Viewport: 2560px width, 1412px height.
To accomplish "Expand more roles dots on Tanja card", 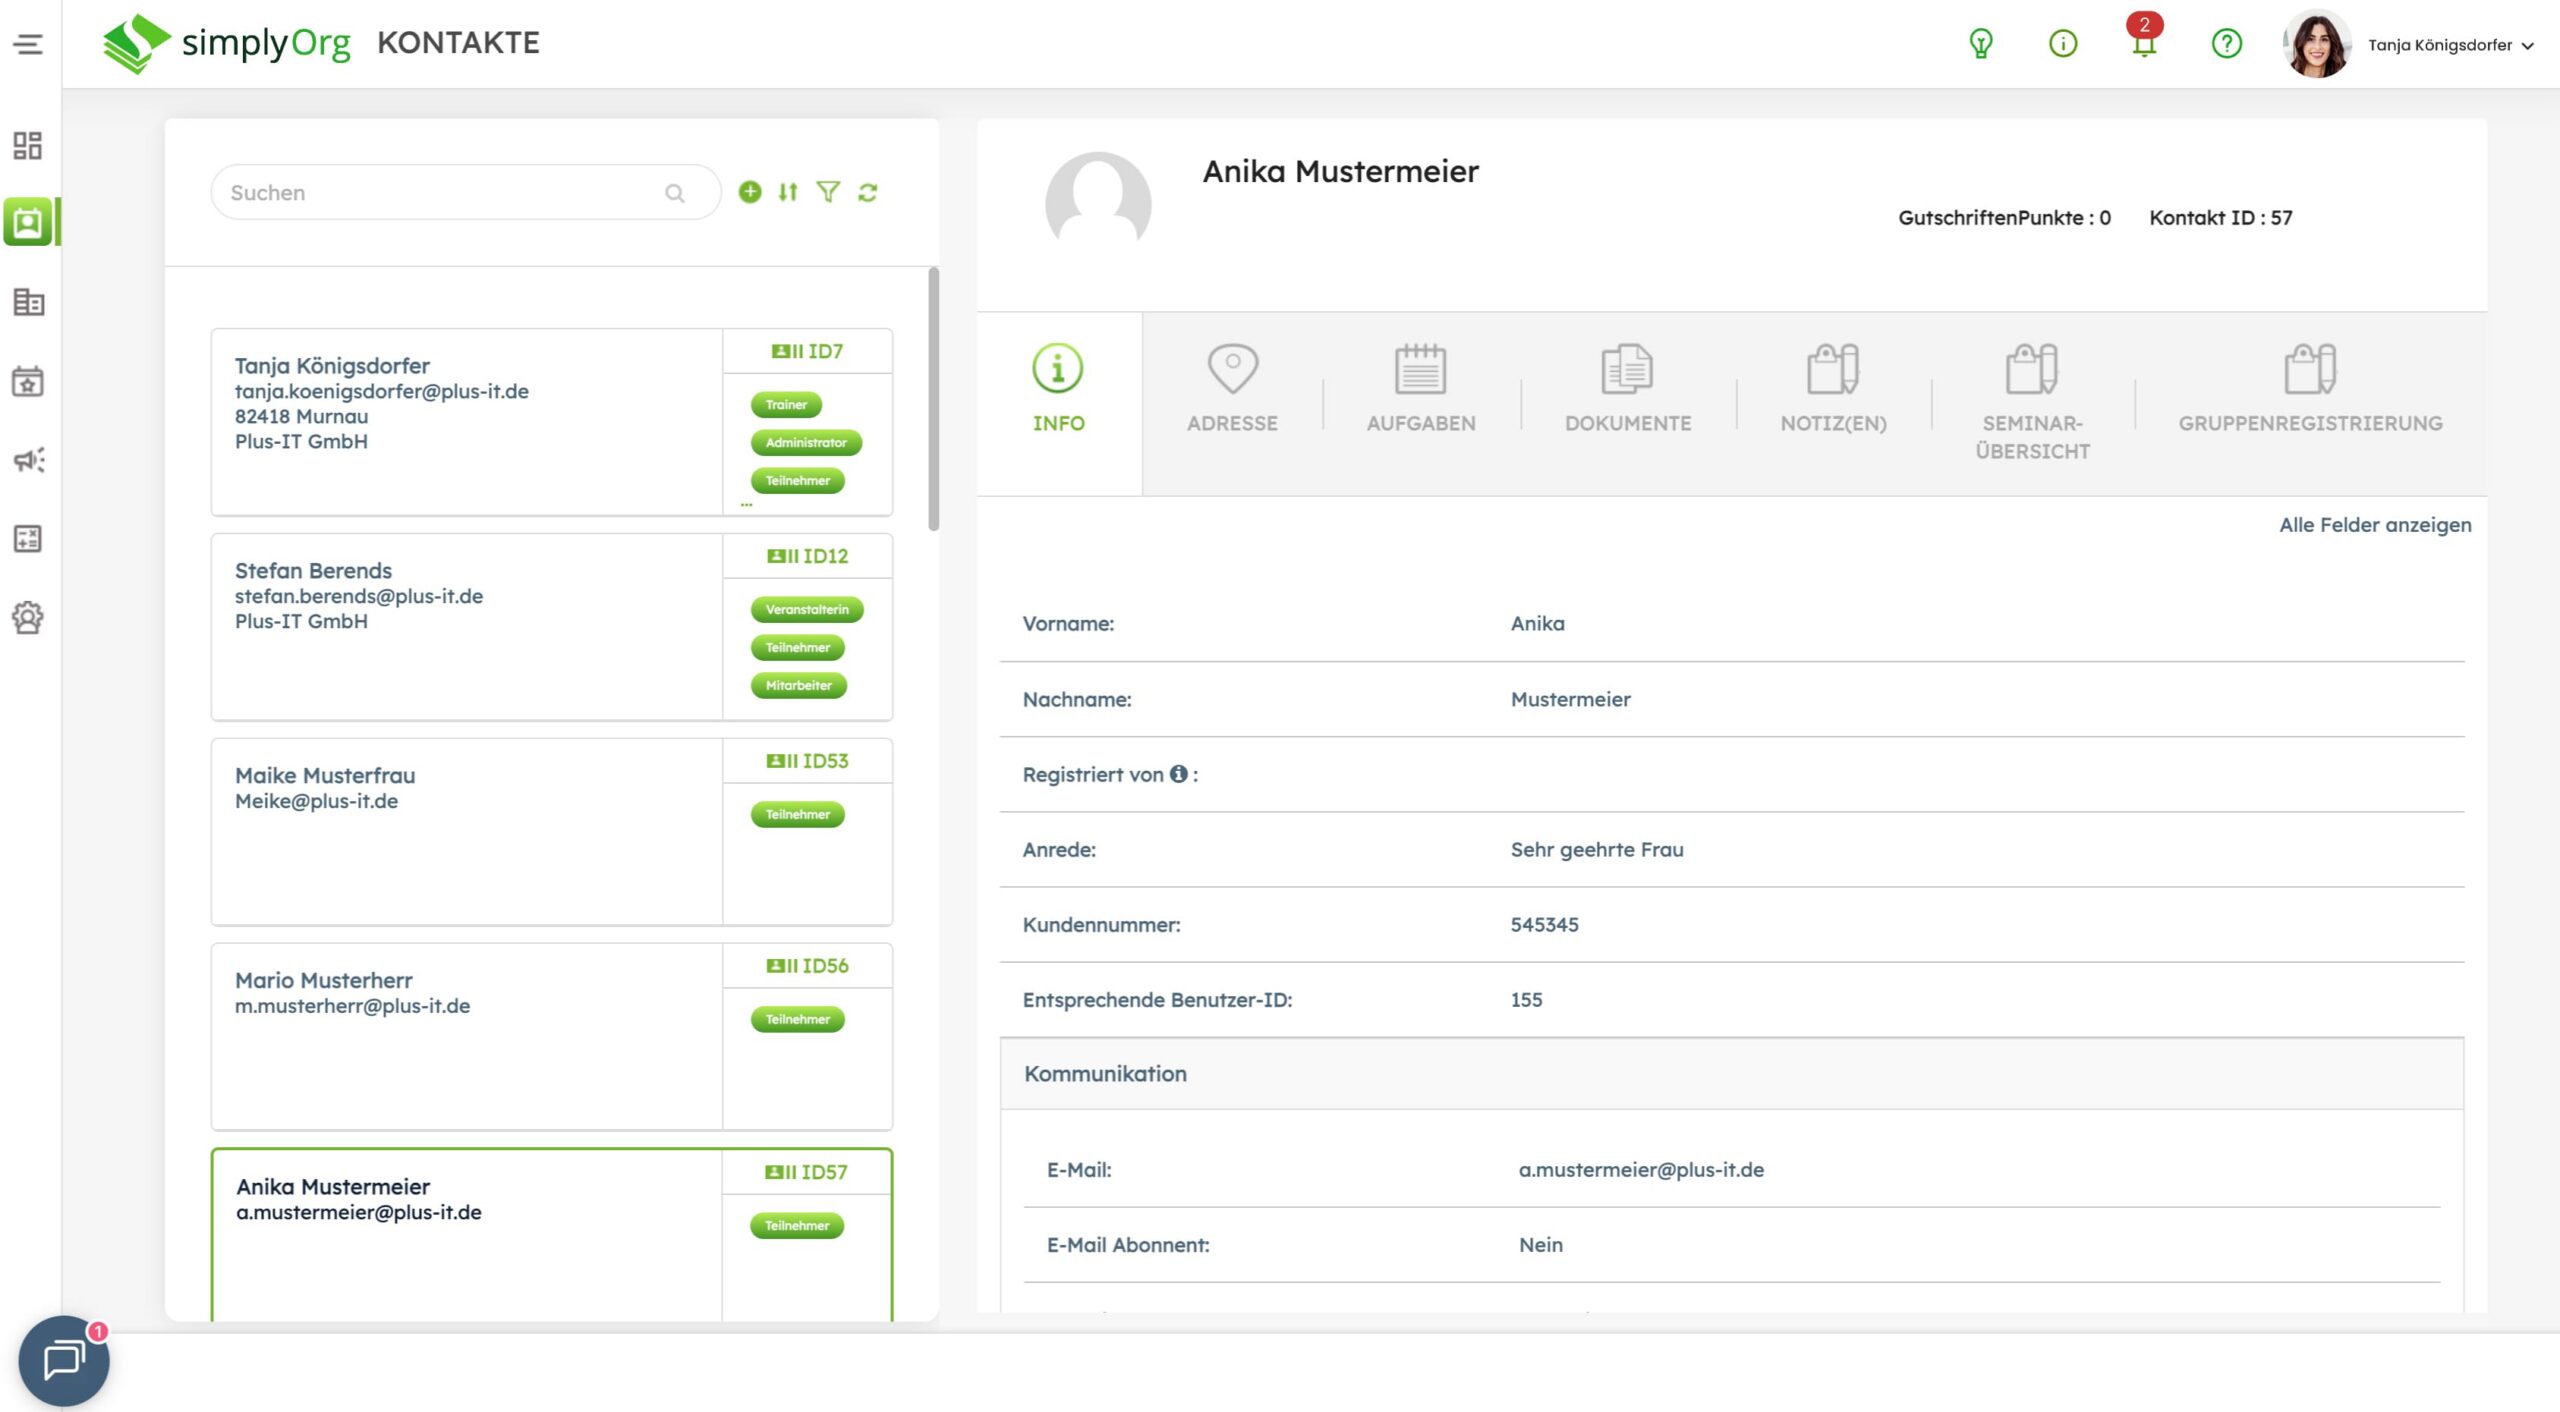I will point(746,505).
